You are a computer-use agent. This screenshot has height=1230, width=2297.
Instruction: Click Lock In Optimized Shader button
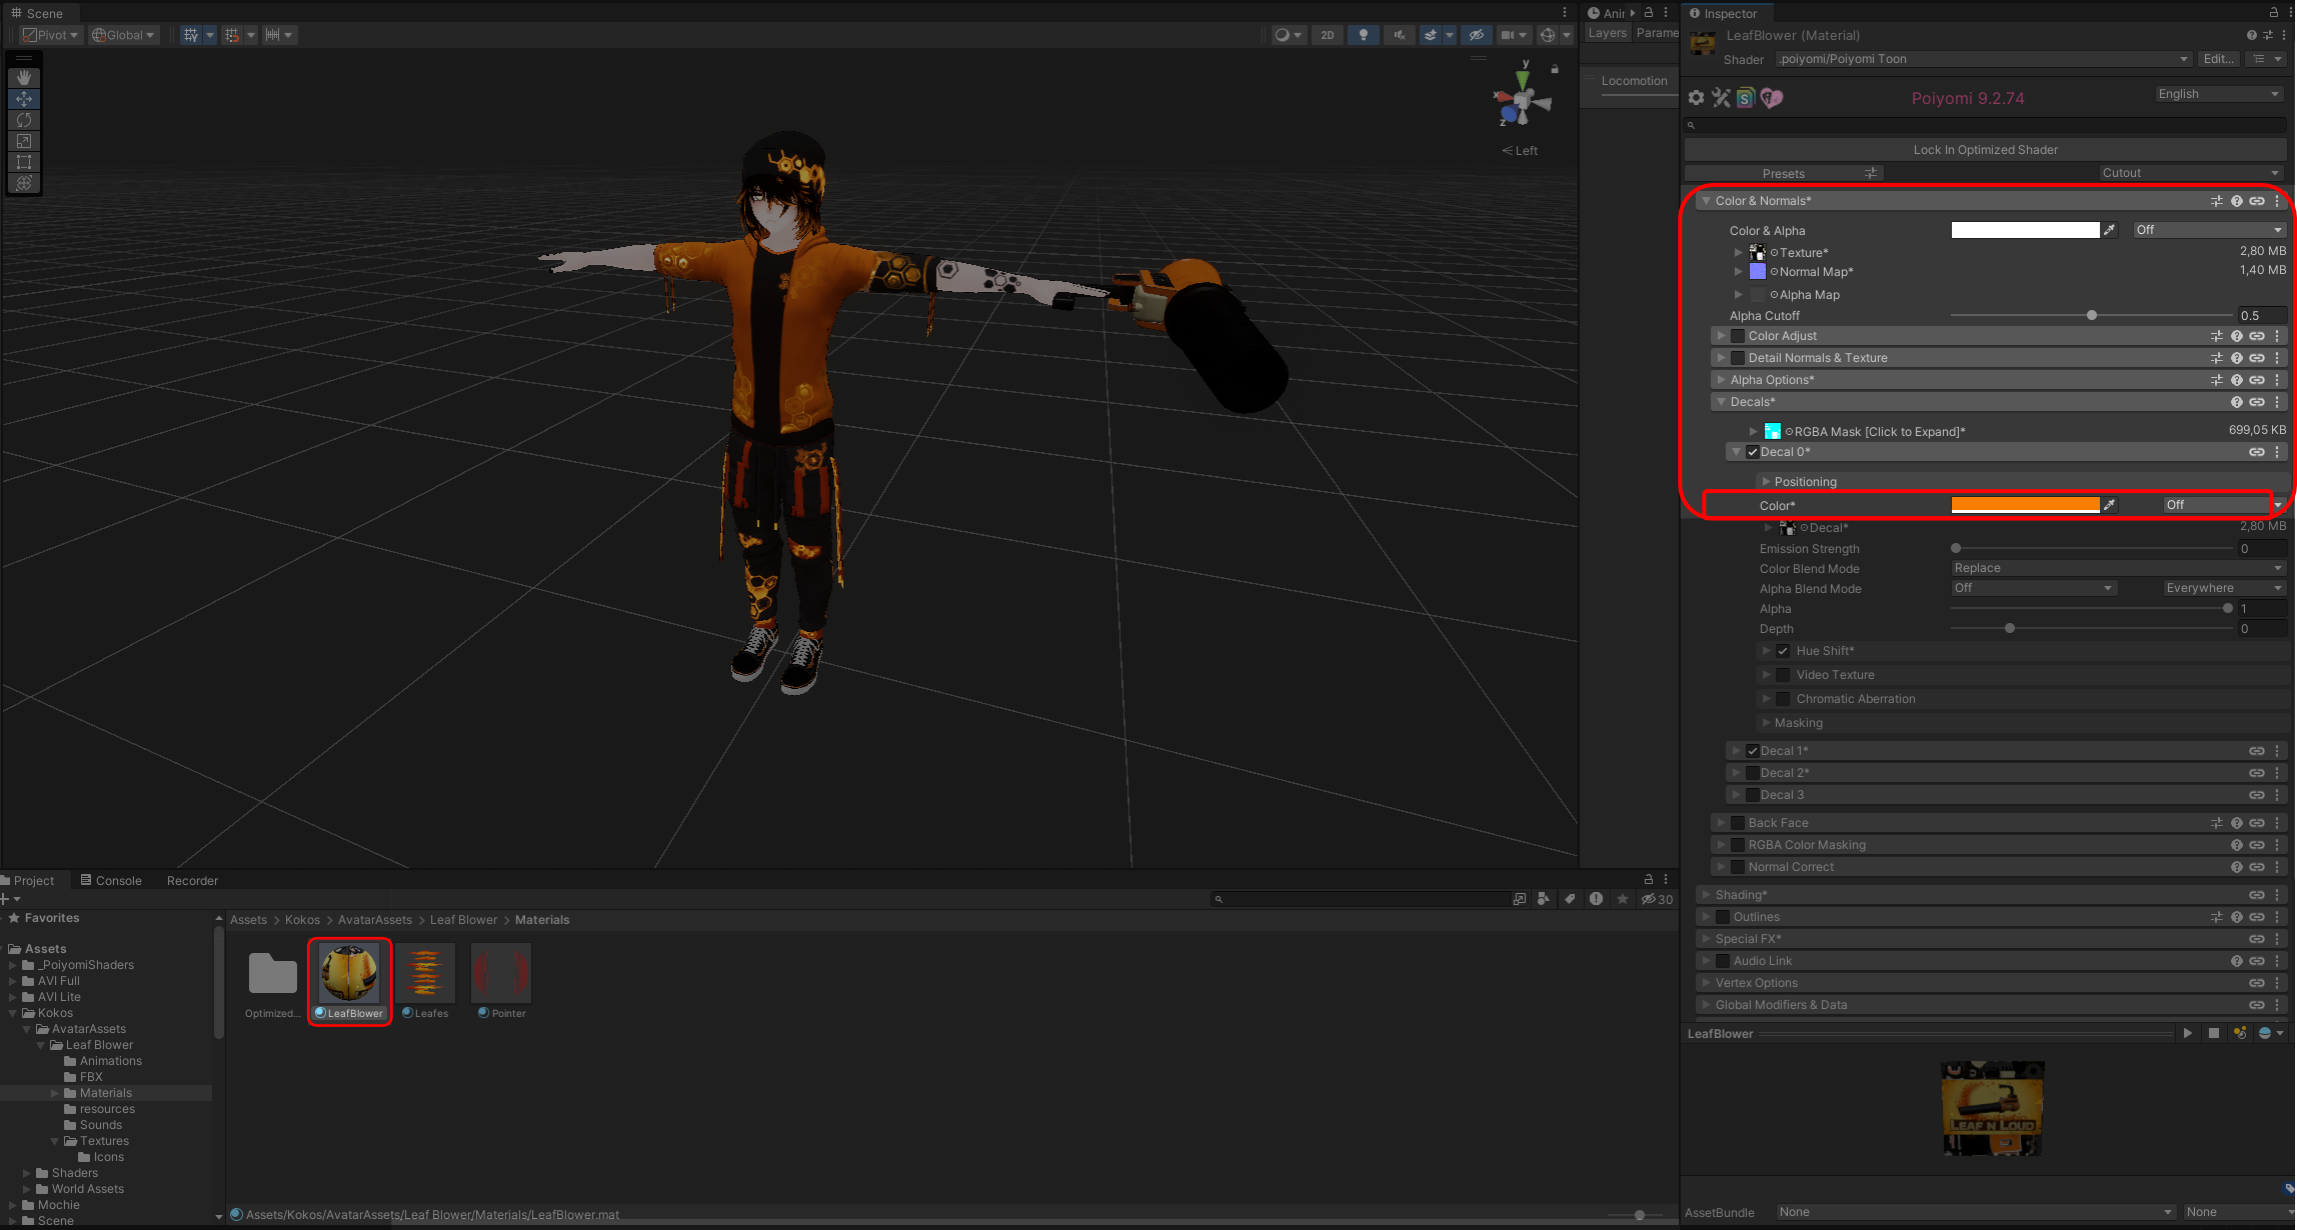[x=1985, y=150]
